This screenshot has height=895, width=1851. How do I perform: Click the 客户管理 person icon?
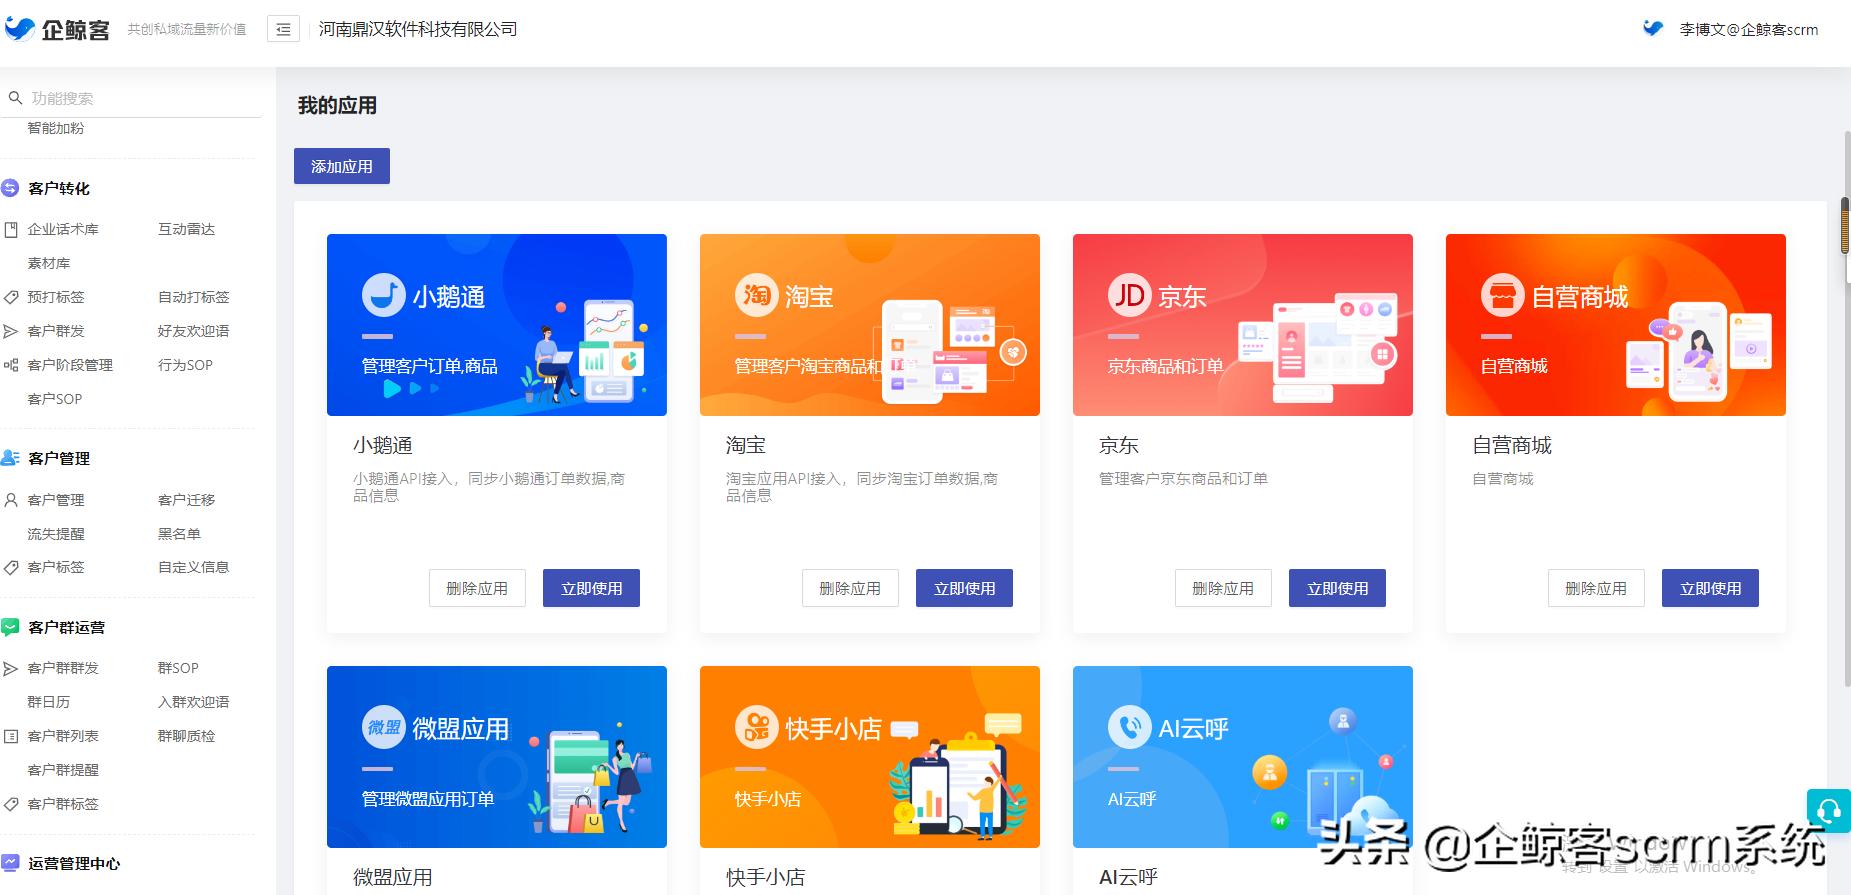point(11,500)
